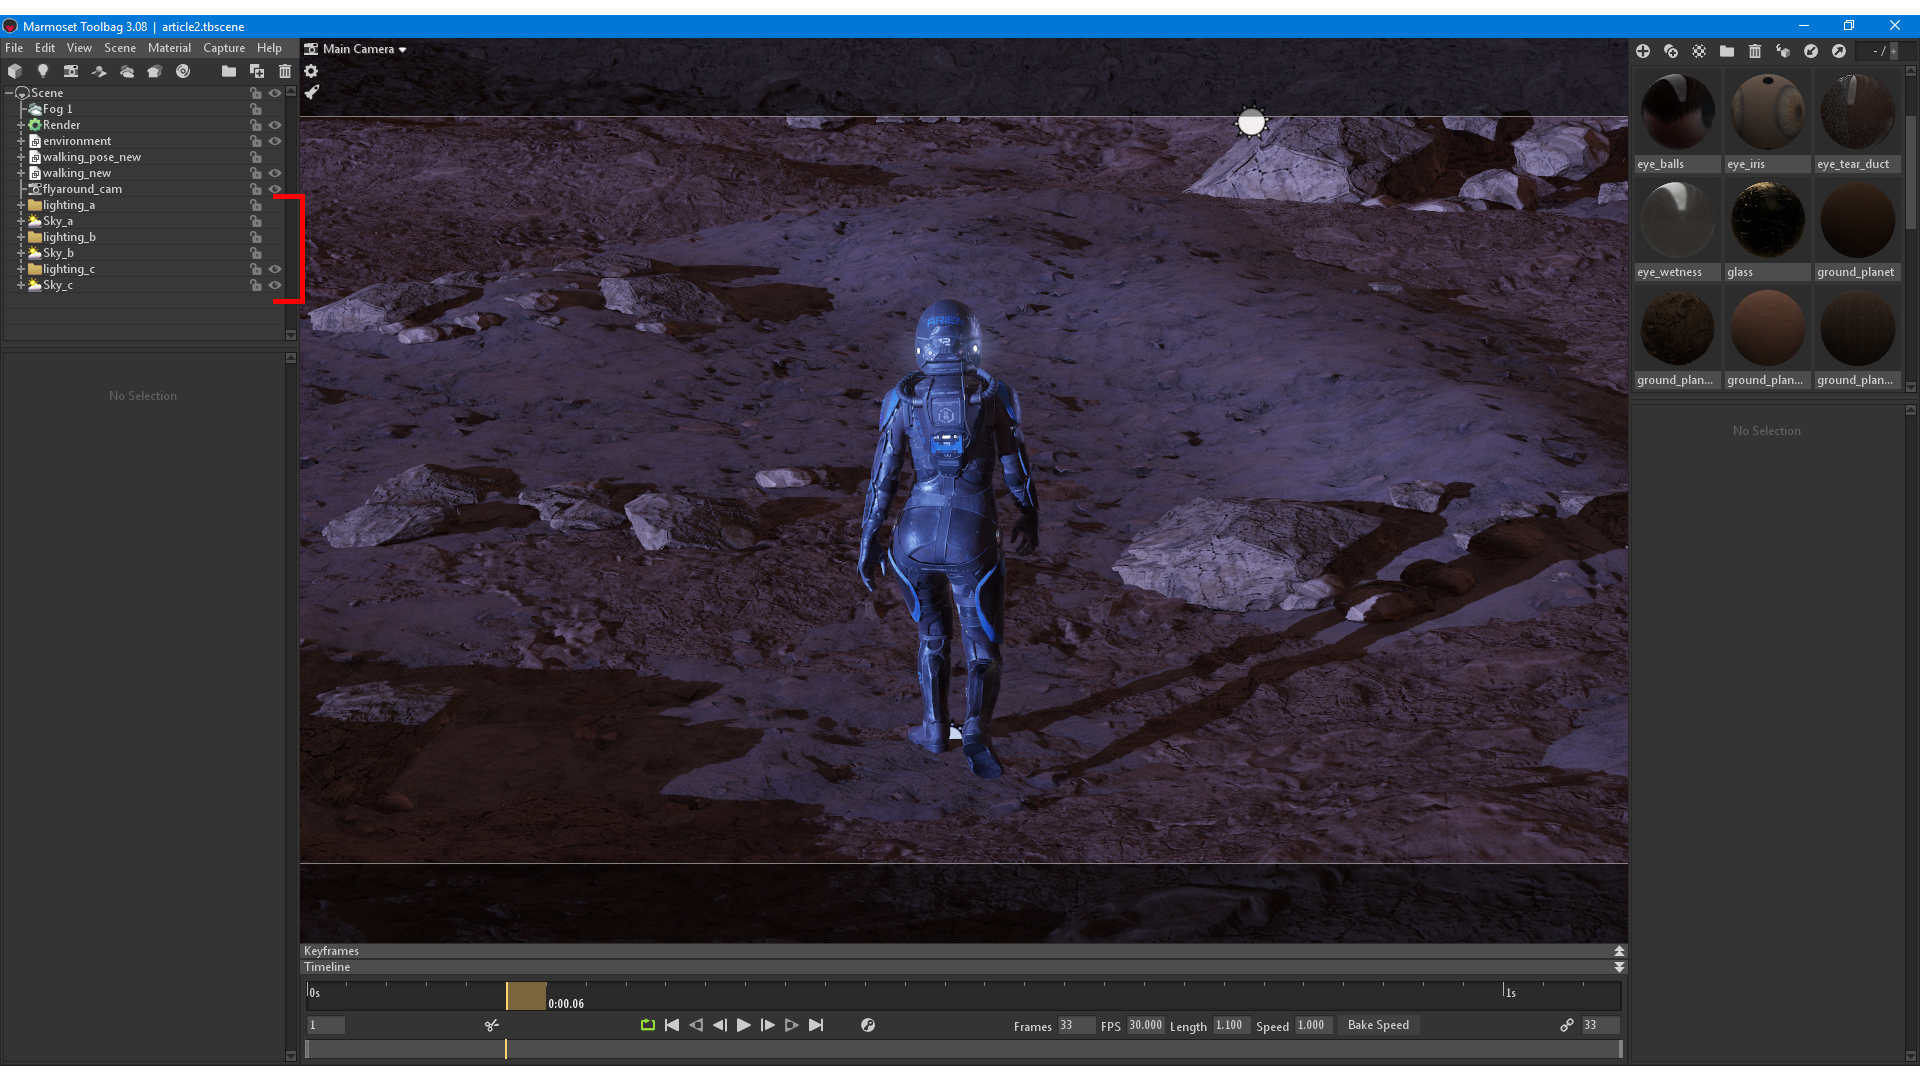
Task: Export material with outward arrow icon
Action: click(1839, 51)
